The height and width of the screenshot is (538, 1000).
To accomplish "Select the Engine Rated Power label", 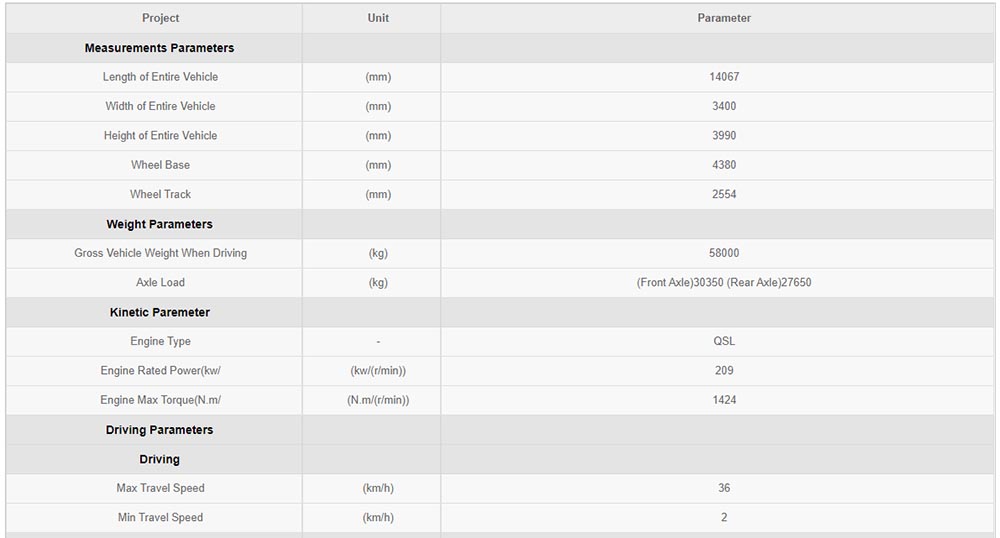I will tap(160, 370).
